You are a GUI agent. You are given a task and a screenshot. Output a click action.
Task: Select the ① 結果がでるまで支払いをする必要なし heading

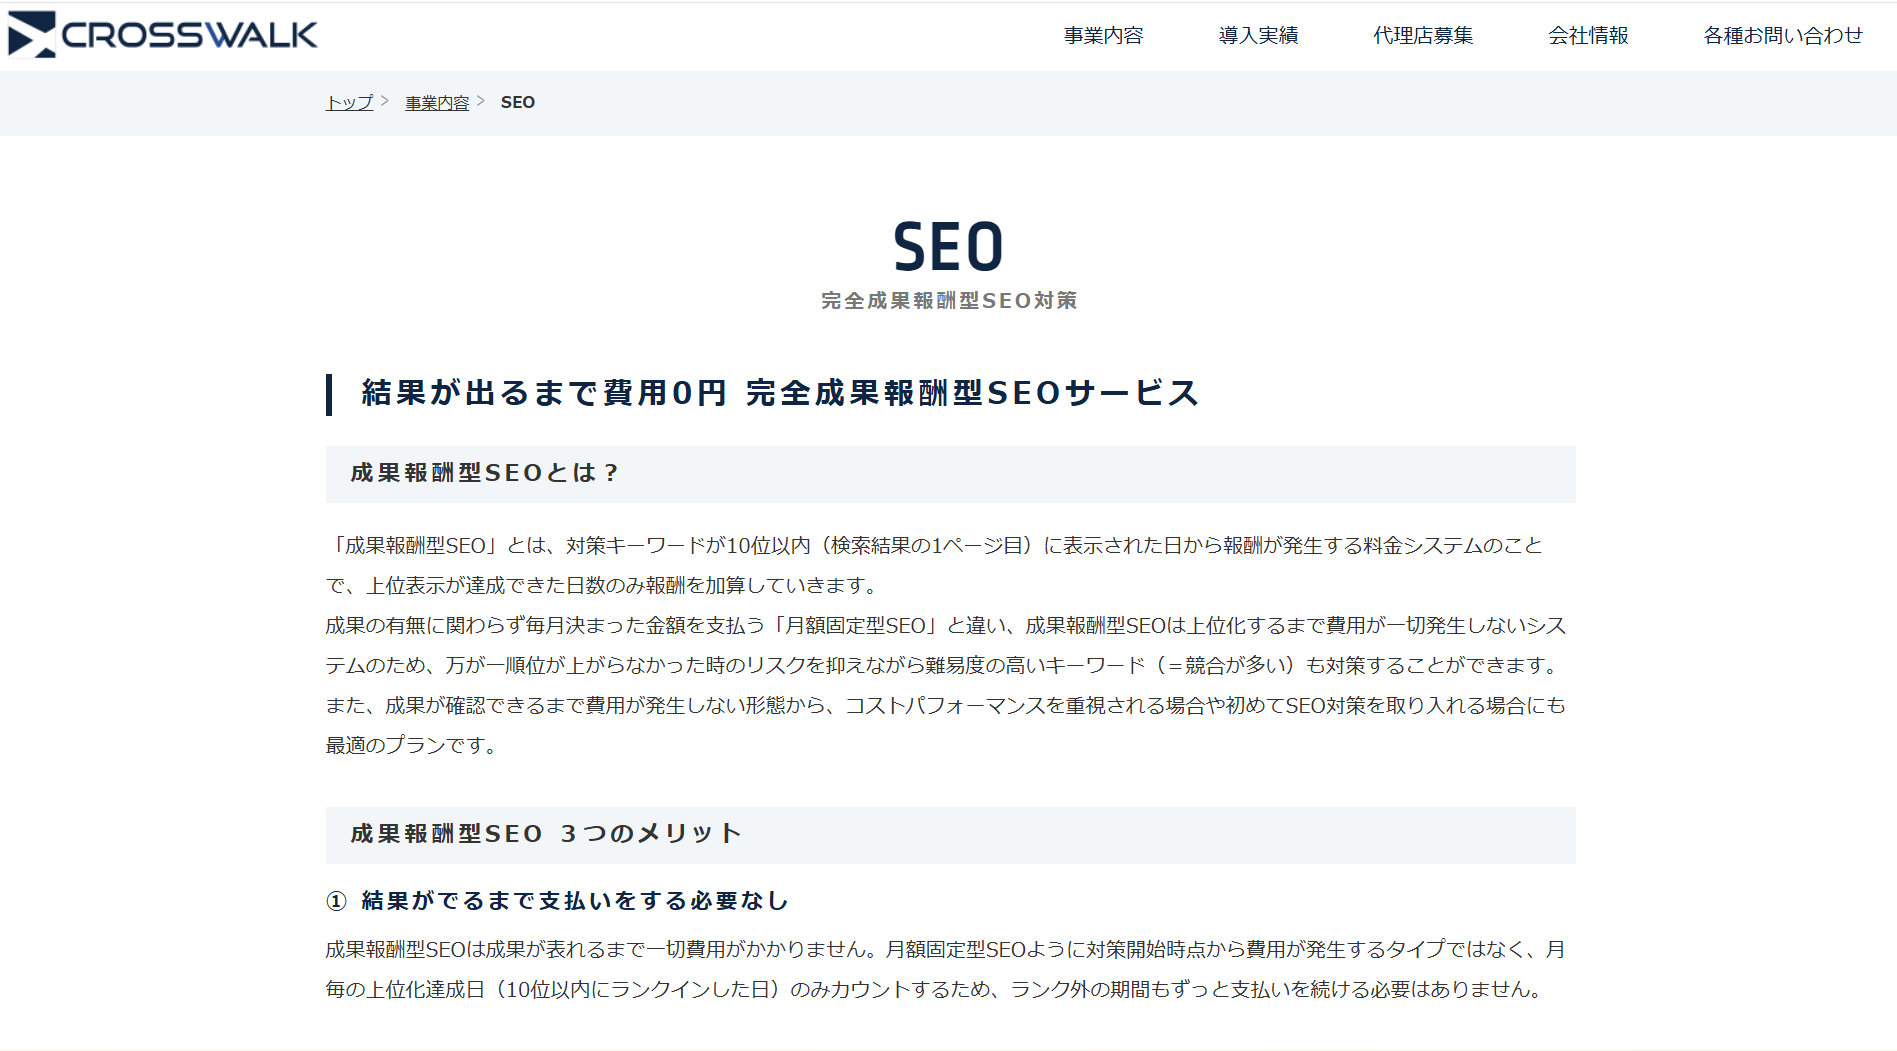(x=556, y=900)
